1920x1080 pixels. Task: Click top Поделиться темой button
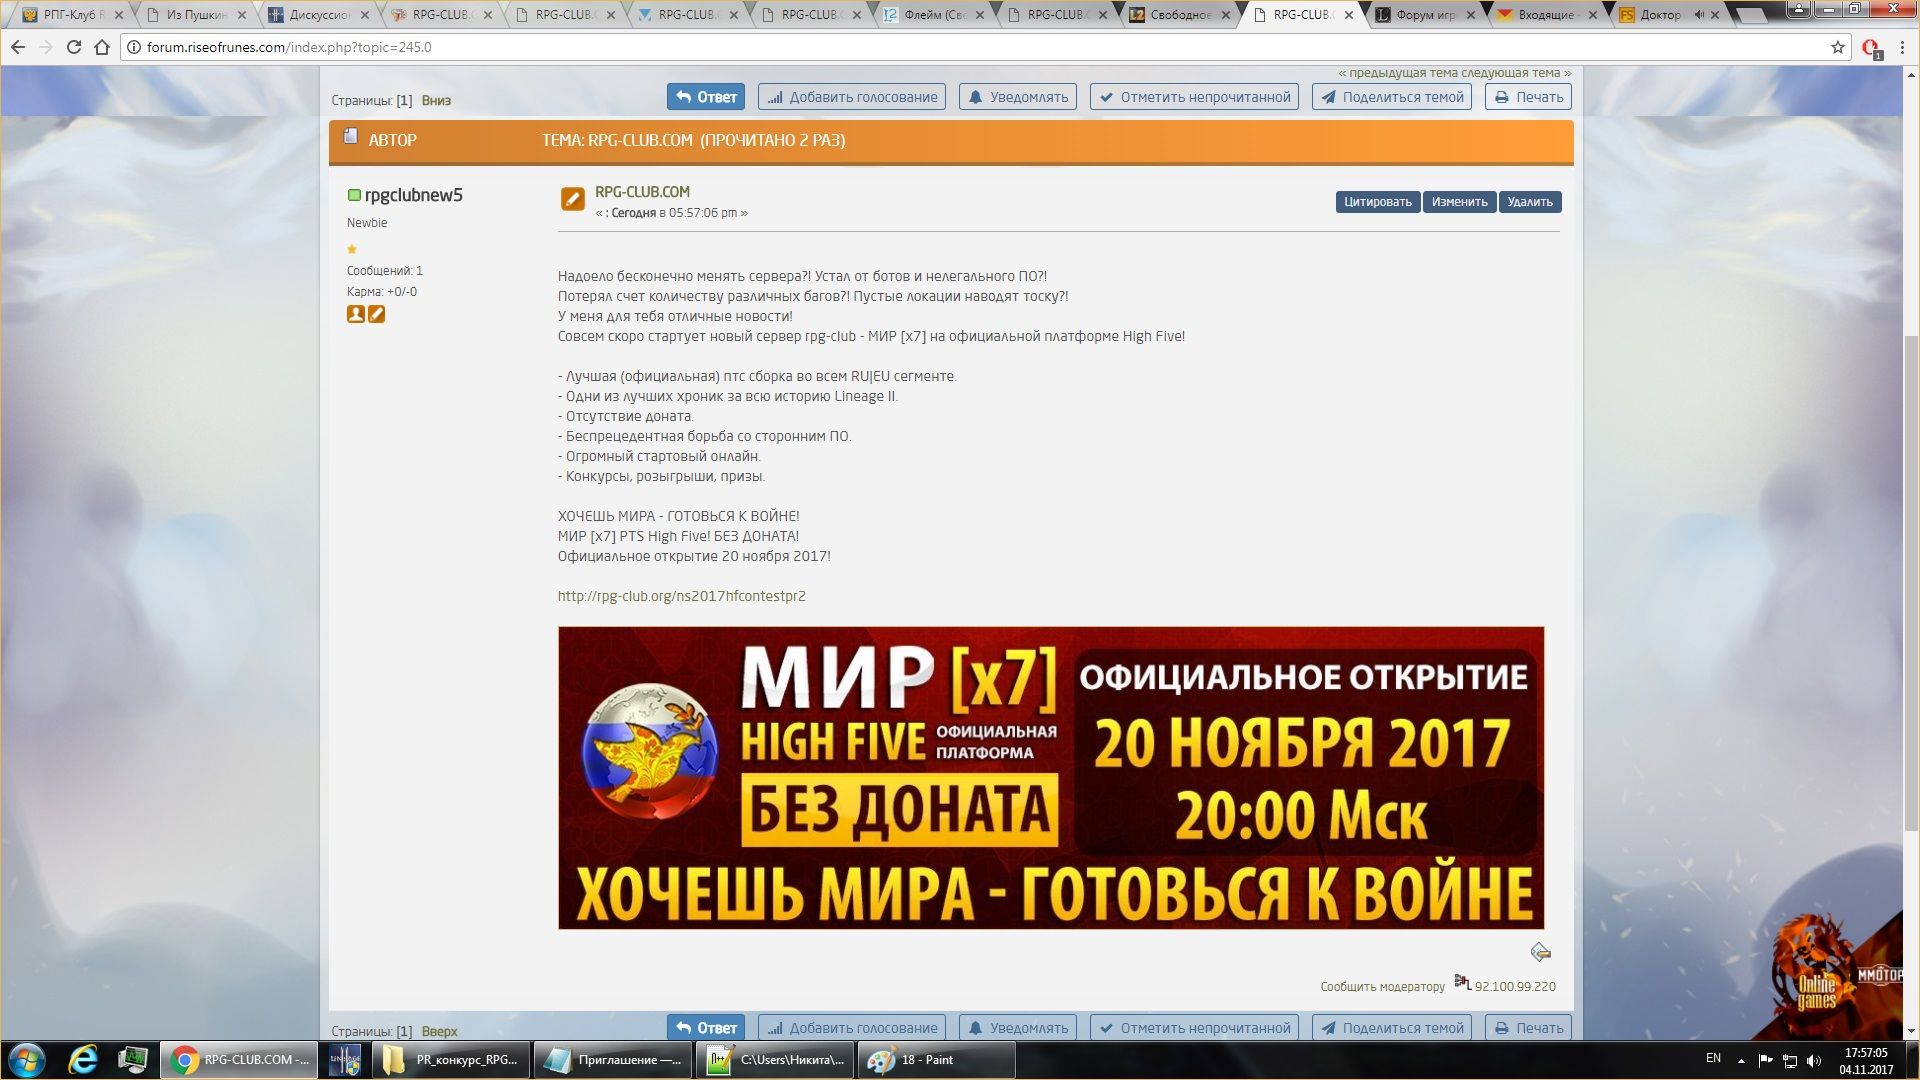pyautogui.click(x=1392, y=97)
